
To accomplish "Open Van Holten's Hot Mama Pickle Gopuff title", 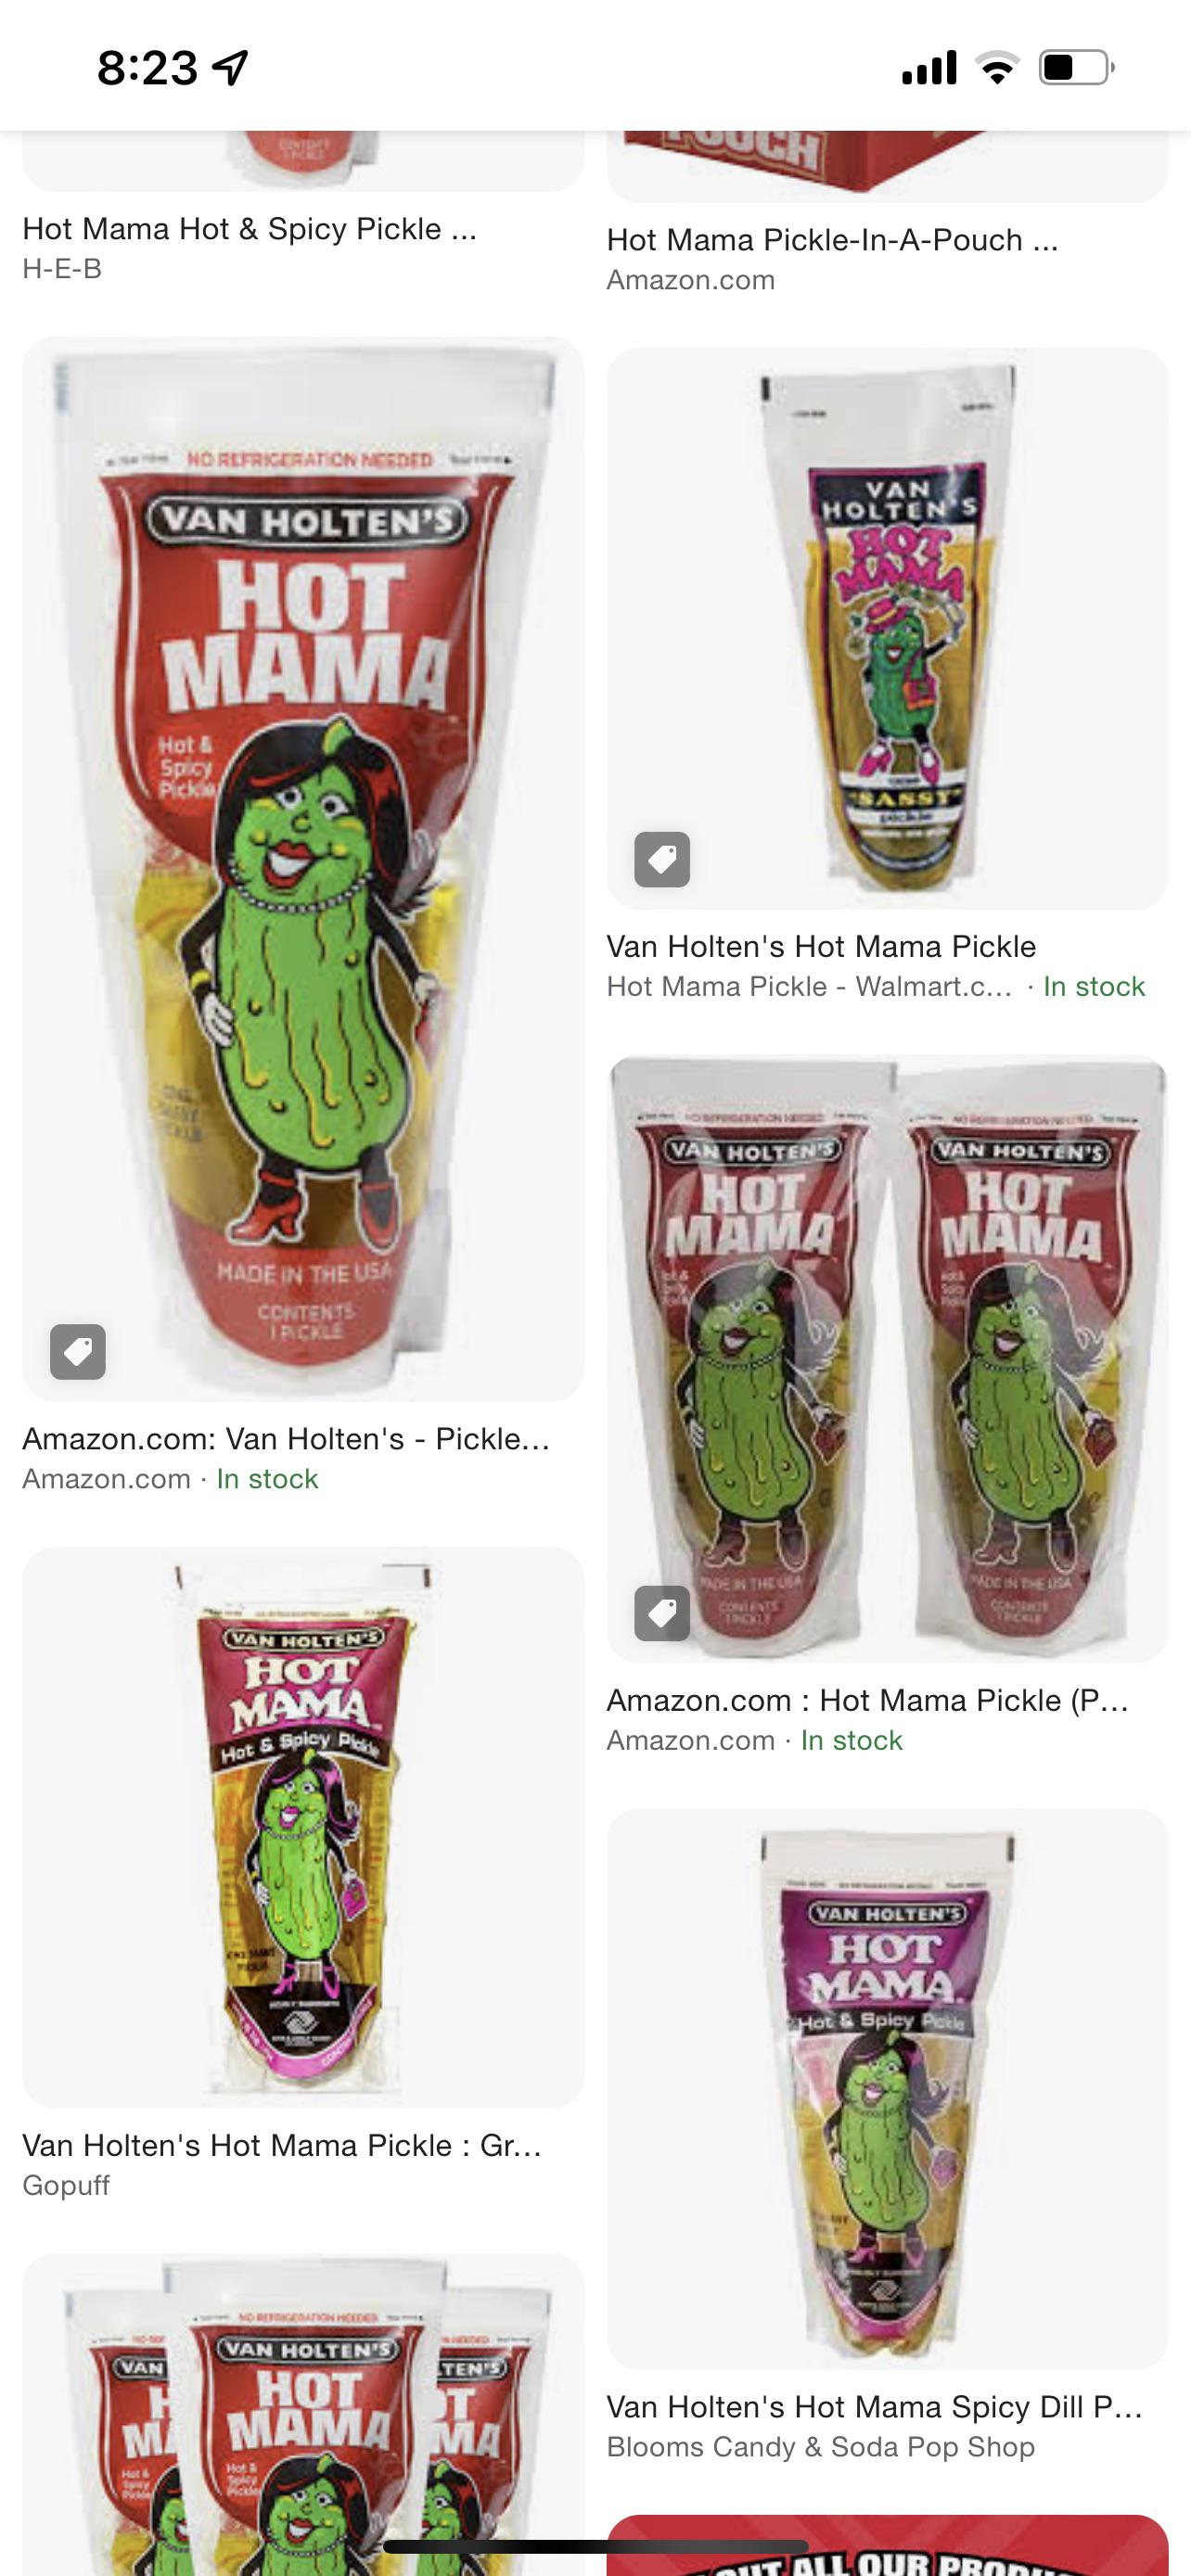I will 282,2145.
